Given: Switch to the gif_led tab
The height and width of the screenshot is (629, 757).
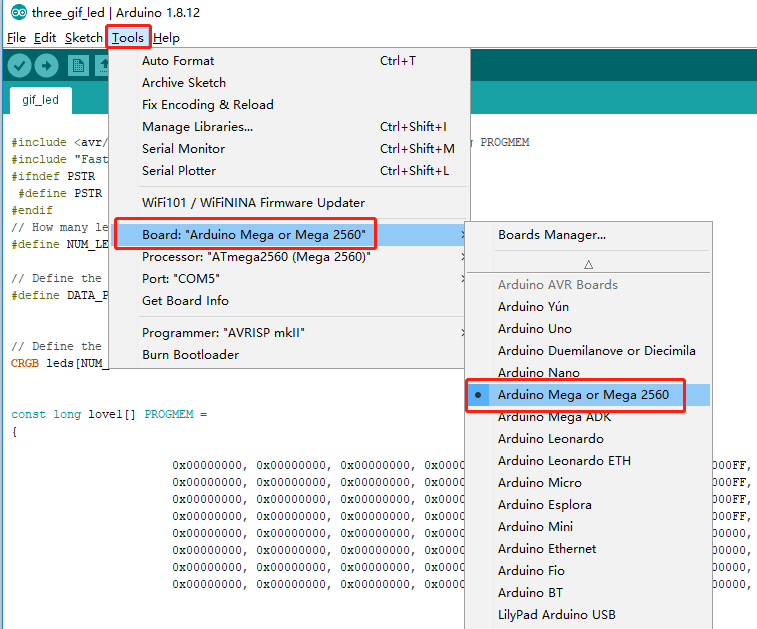Looking at the screenshot, I should pyautogui.click(x=40, y=100).
